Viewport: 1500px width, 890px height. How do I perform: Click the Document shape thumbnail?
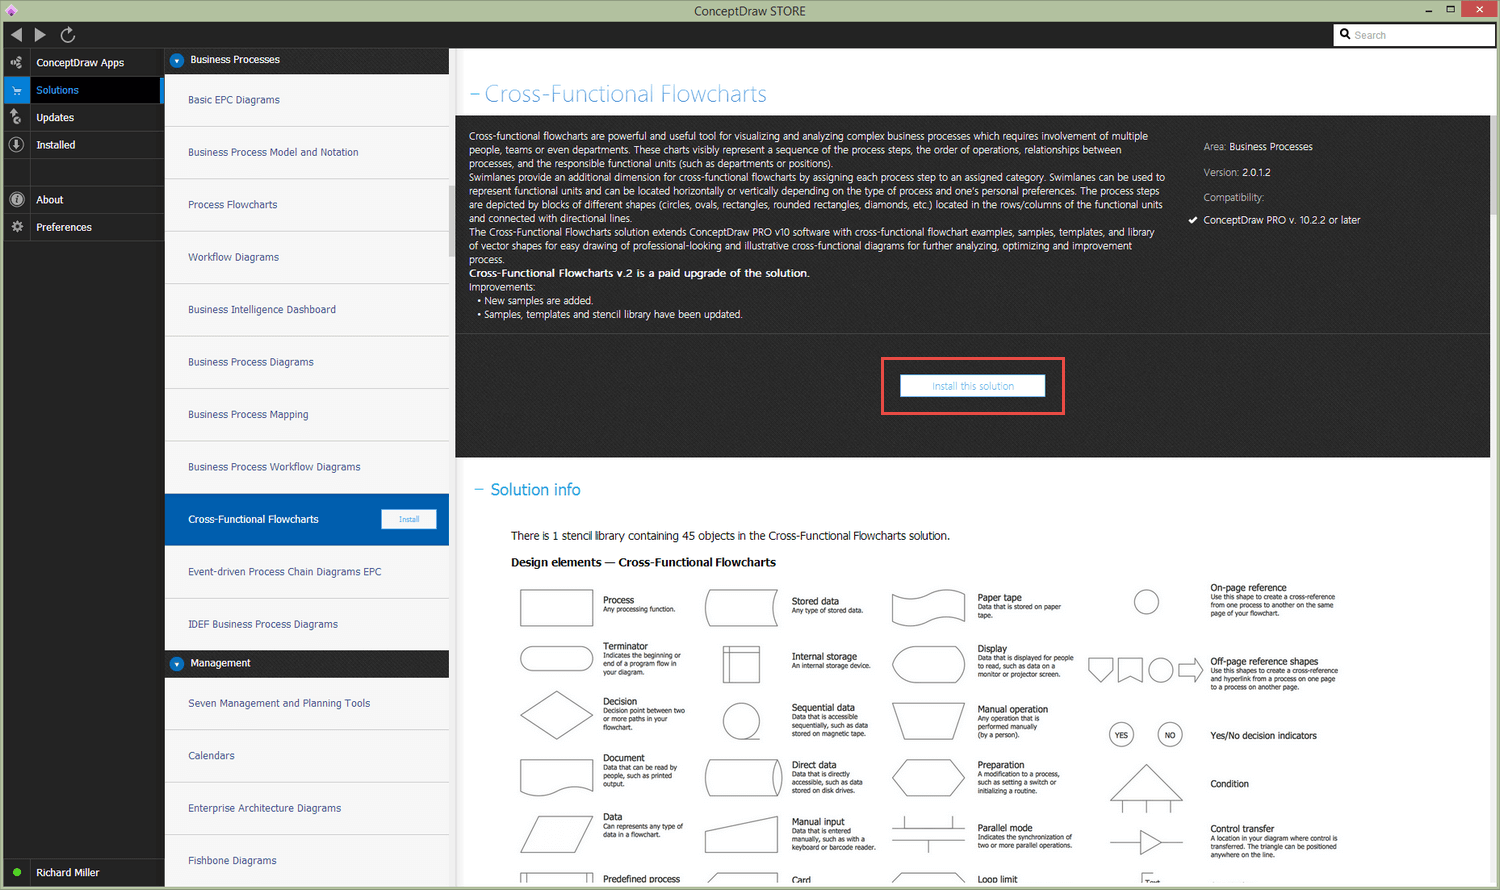pos(557,777)
